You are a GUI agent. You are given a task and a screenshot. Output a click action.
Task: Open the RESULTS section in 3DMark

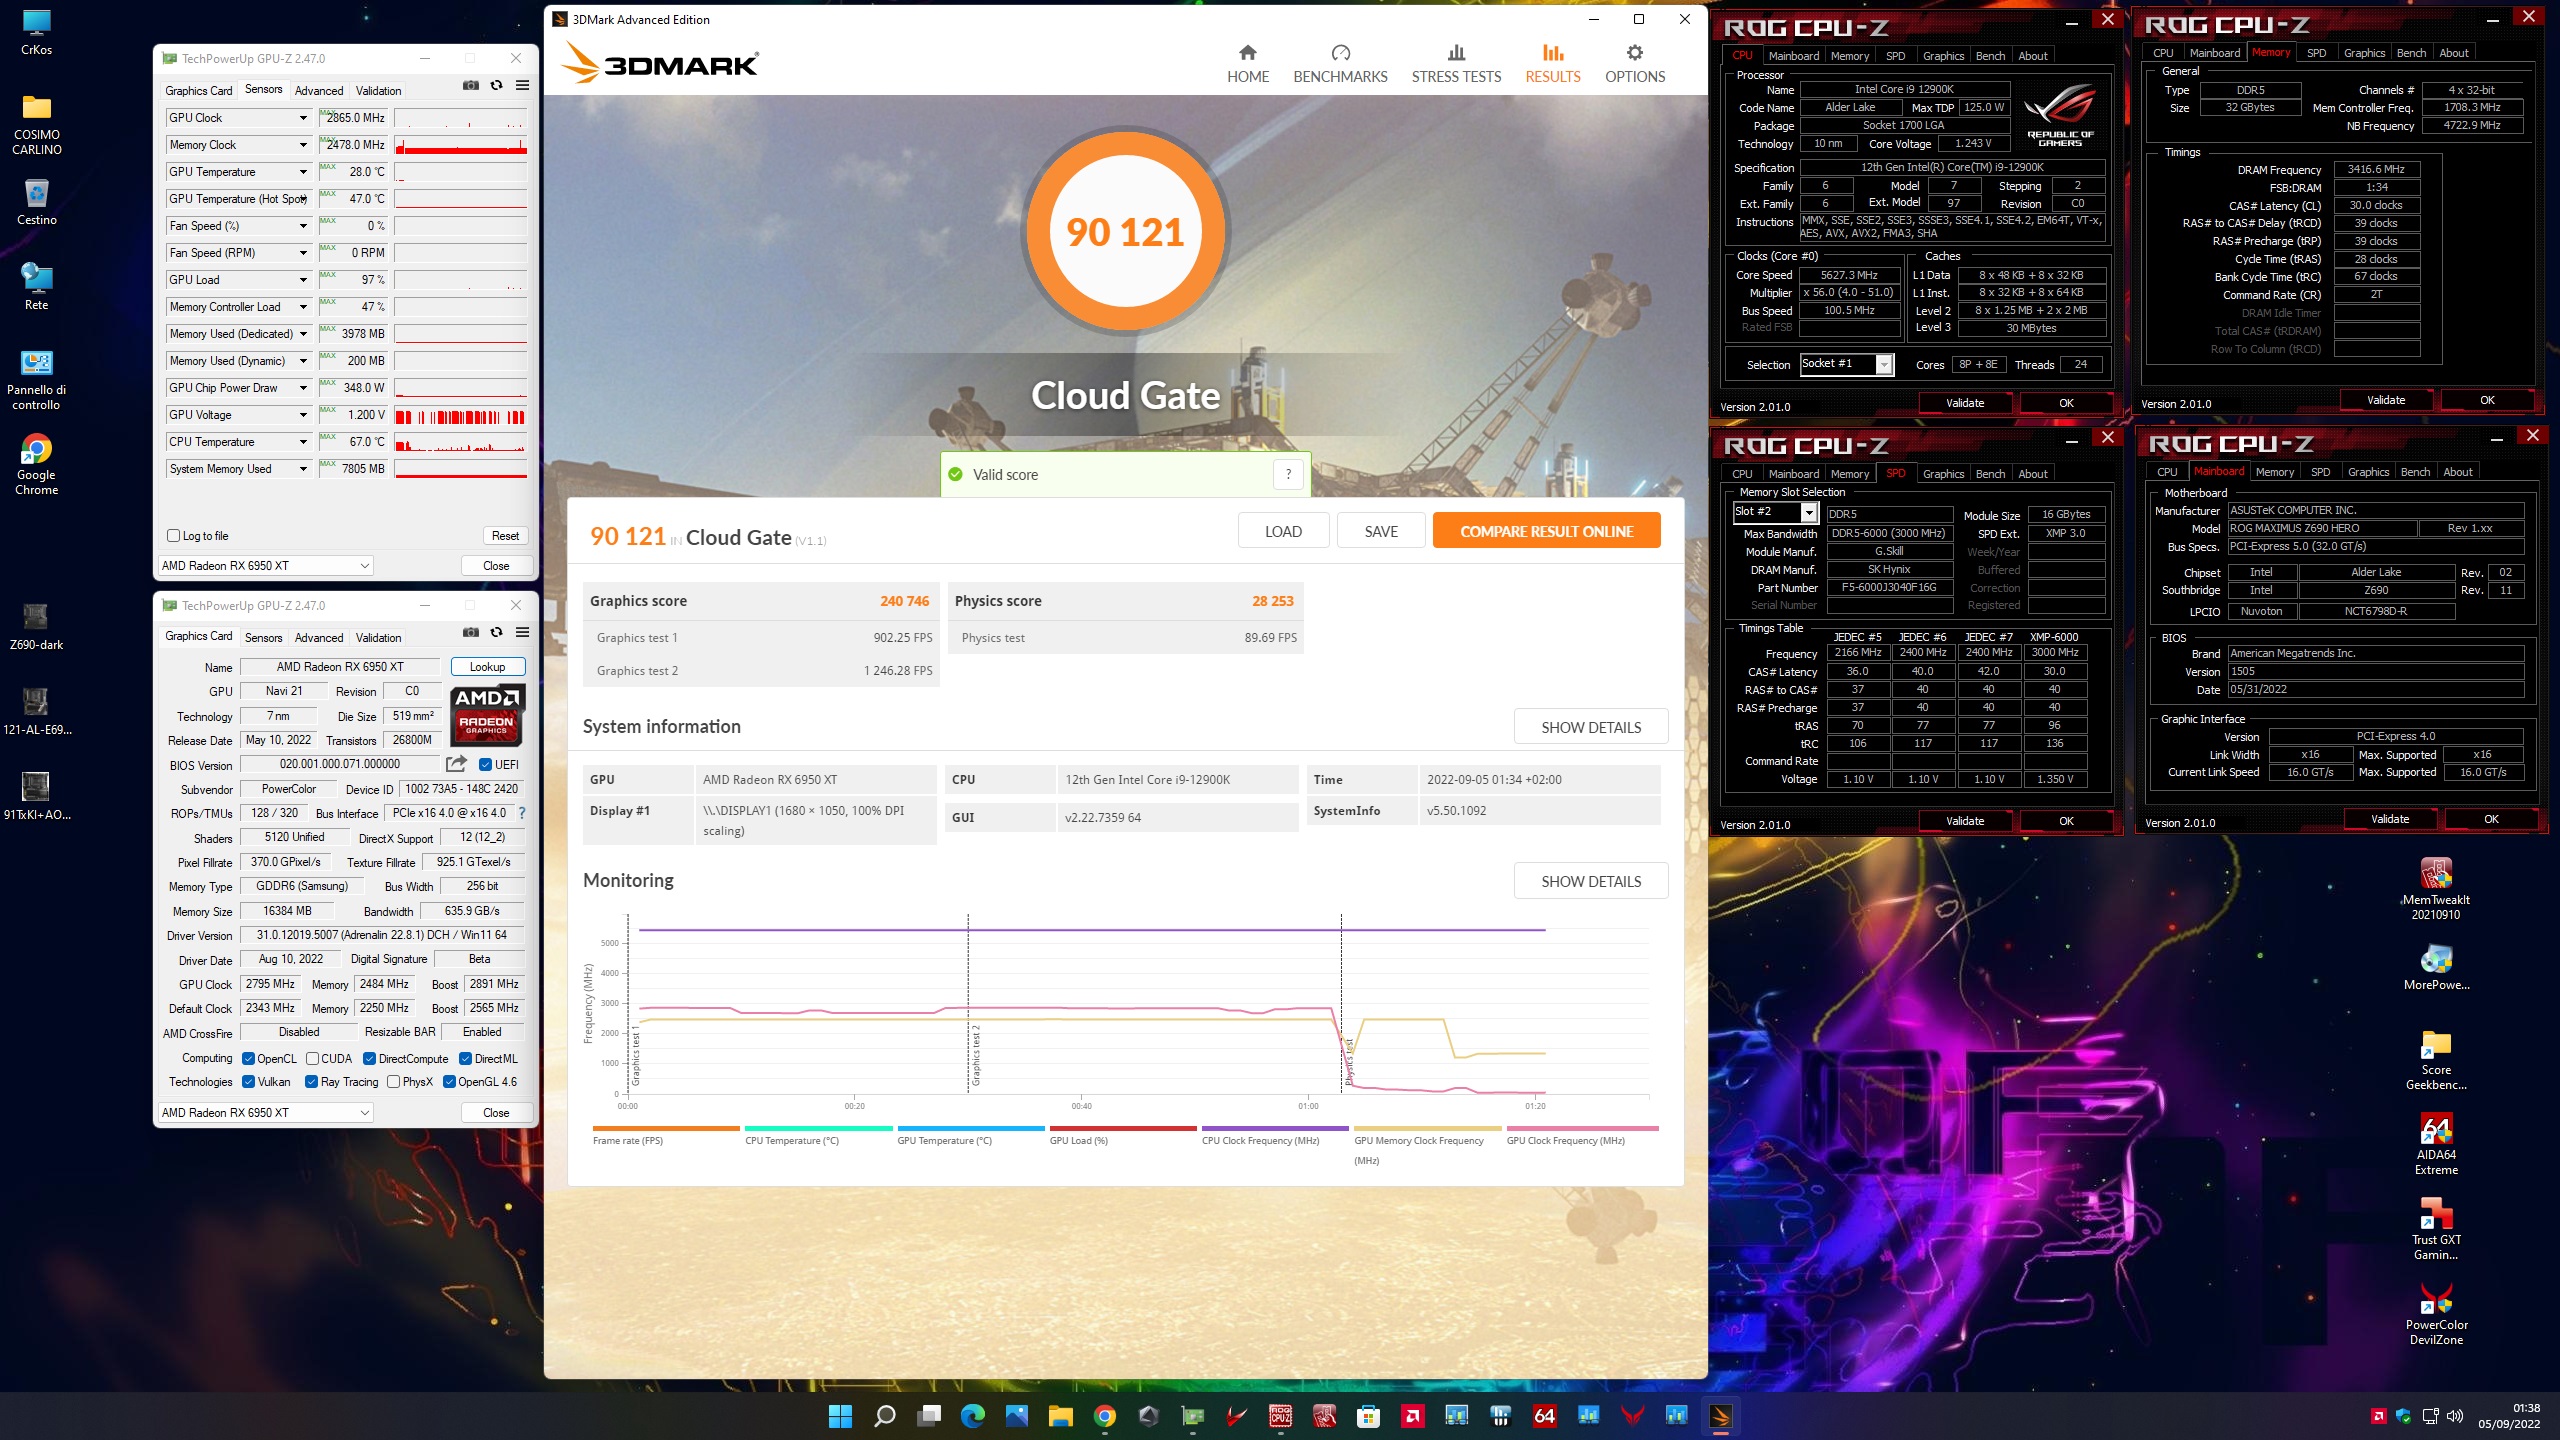(1552, 64)
